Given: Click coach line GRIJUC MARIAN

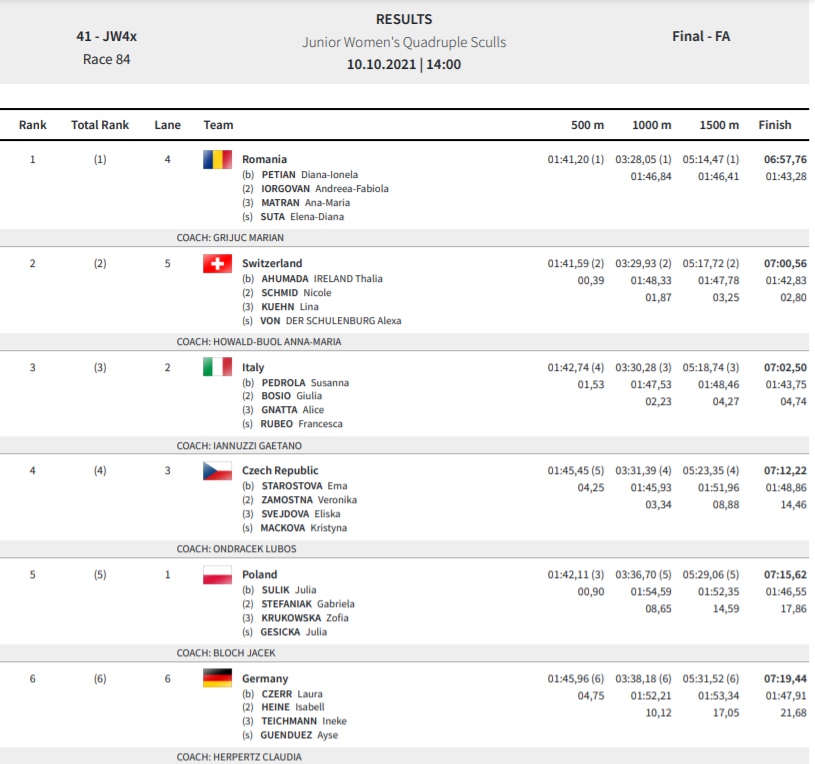Looking at the screenshot, I should point(230,238).
